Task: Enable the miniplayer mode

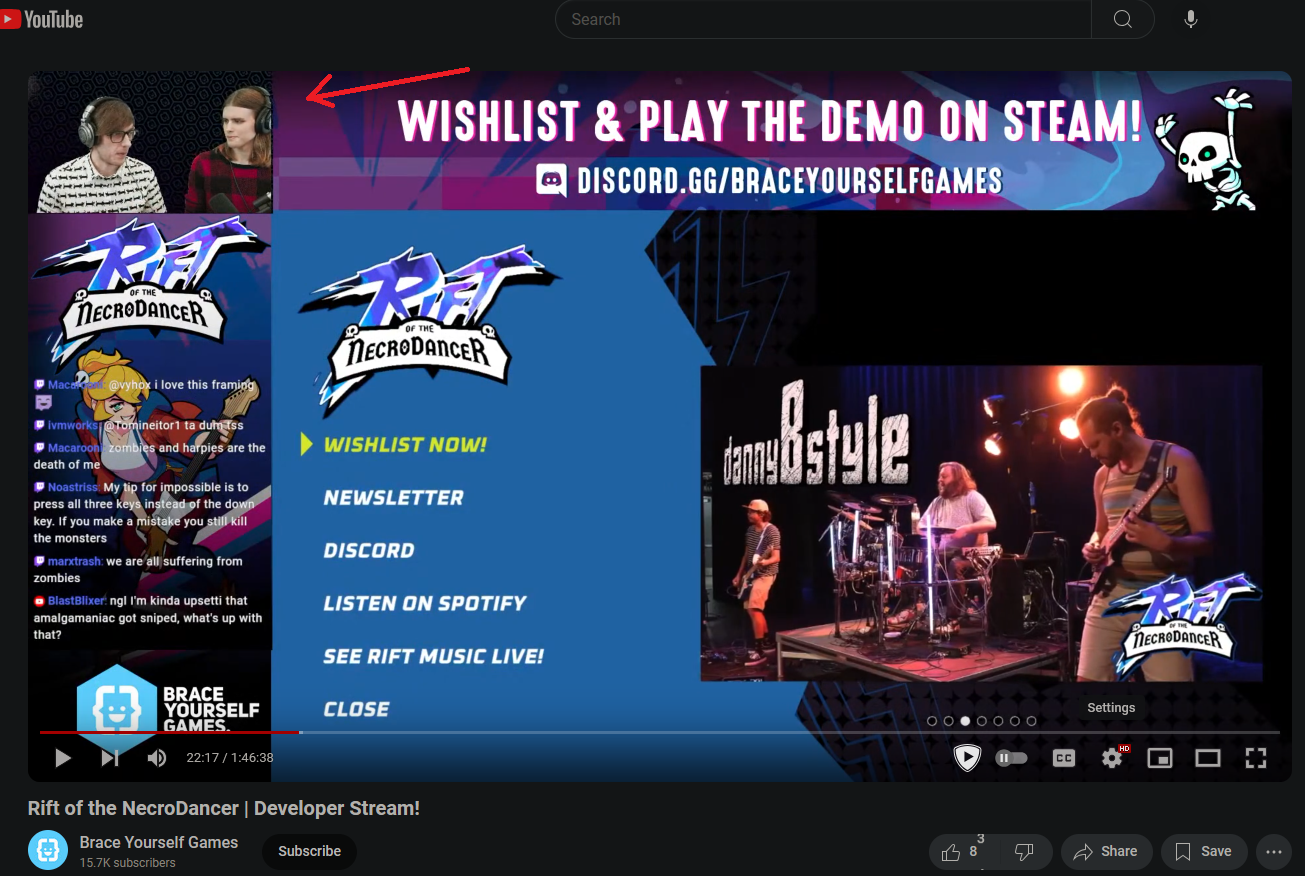Action: coord(1159,758)
